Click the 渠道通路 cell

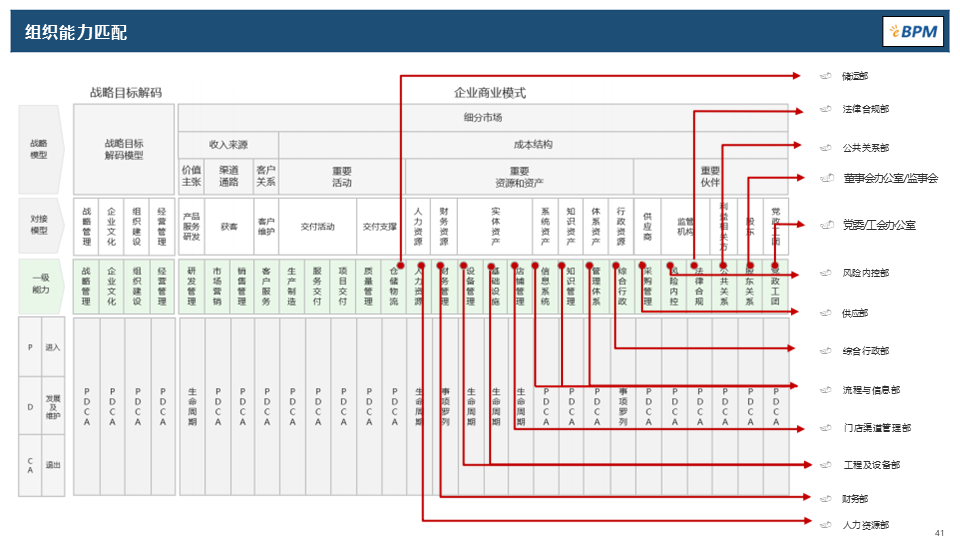tap(228, 176)
